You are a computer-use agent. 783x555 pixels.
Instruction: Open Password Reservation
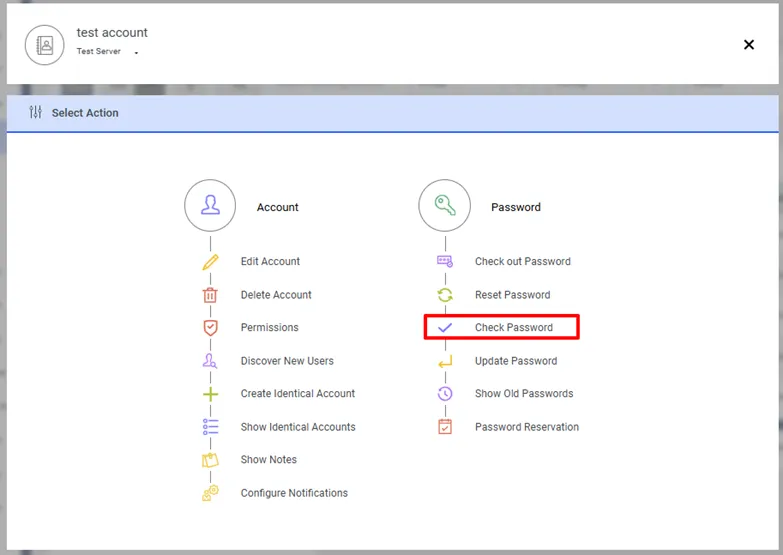527,427
